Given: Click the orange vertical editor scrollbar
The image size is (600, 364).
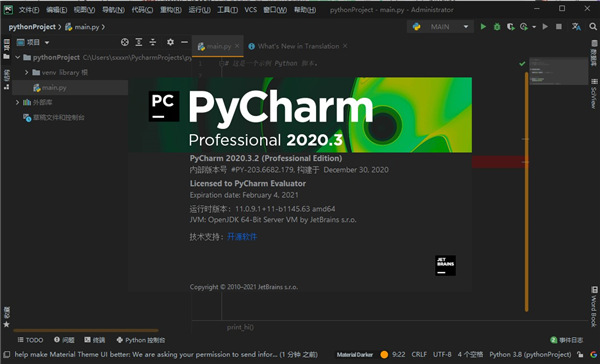Looking at the screenshot, I should (527, 191).
